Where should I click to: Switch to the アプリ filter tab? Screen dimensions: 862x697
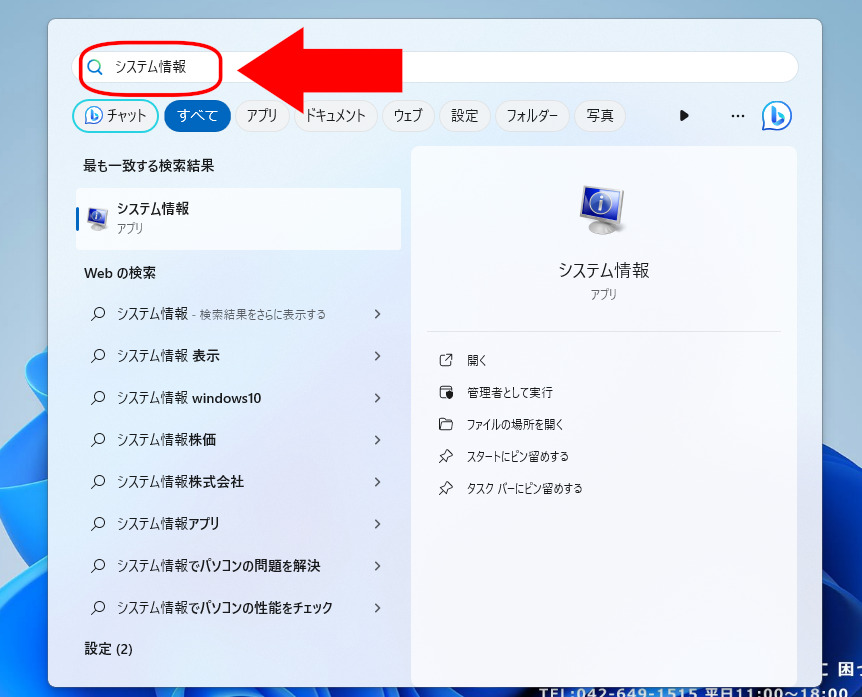262,116
